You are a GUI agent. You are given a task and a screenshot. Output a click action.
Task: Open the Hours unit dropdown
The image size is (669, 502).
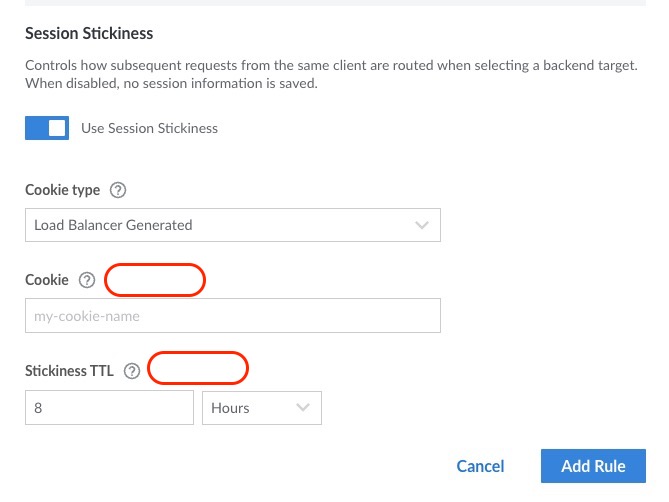(262, 408)
